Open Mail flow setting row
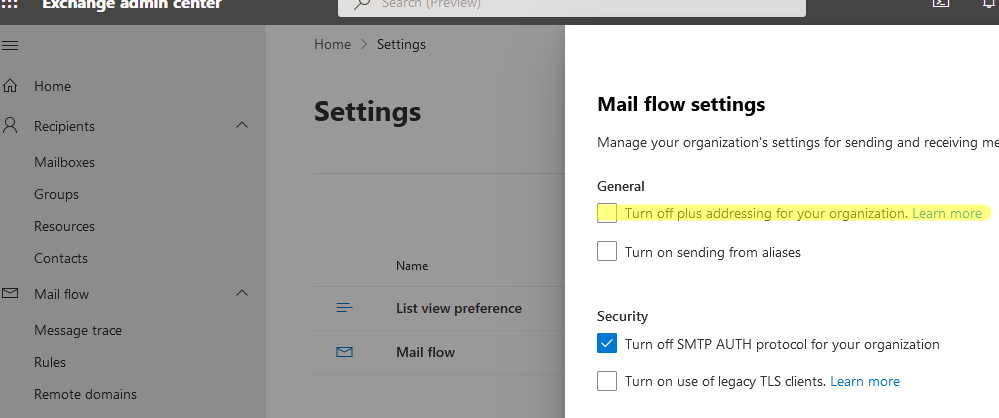This screenshot has height=418, width=999. coord(426,352)
